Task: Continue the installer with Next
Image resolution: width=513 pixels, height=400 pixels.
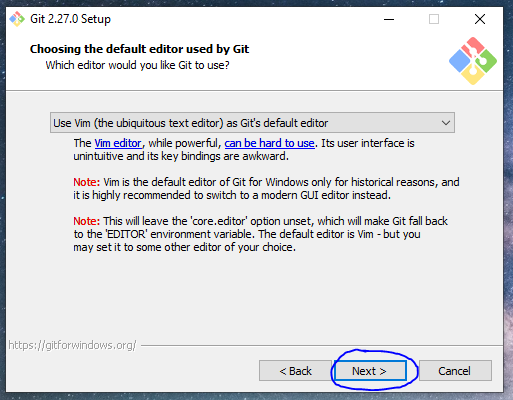Action: click(370, 371)
